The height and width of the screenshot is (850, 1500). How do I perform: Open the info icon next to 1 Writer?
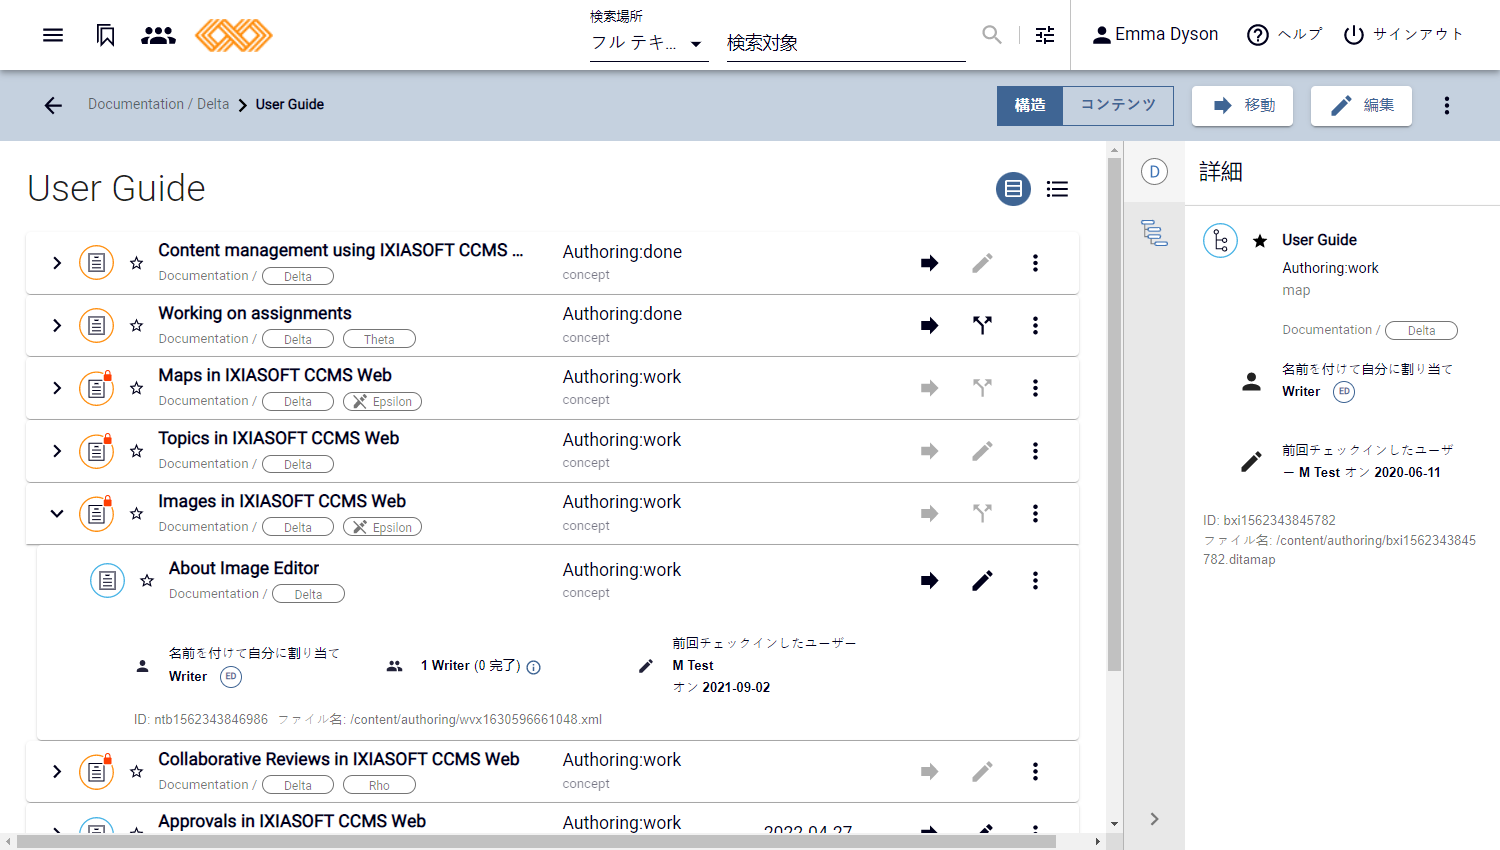coord(534,667)
